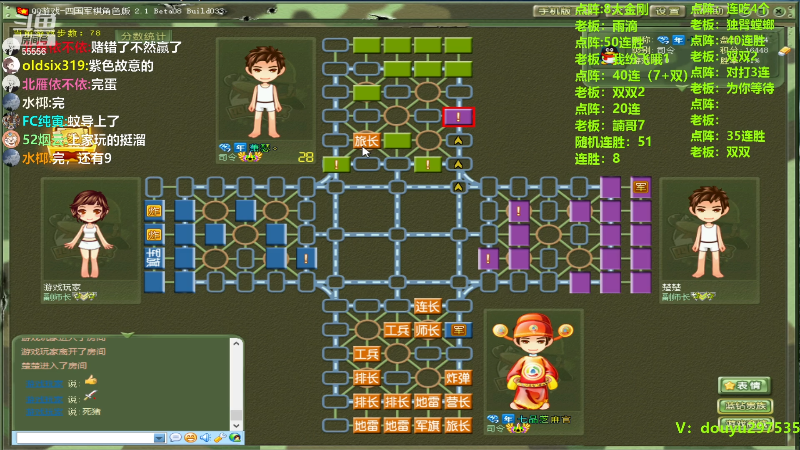
Task: Click the QQ penguin icon
Action: tap(608, 55)
